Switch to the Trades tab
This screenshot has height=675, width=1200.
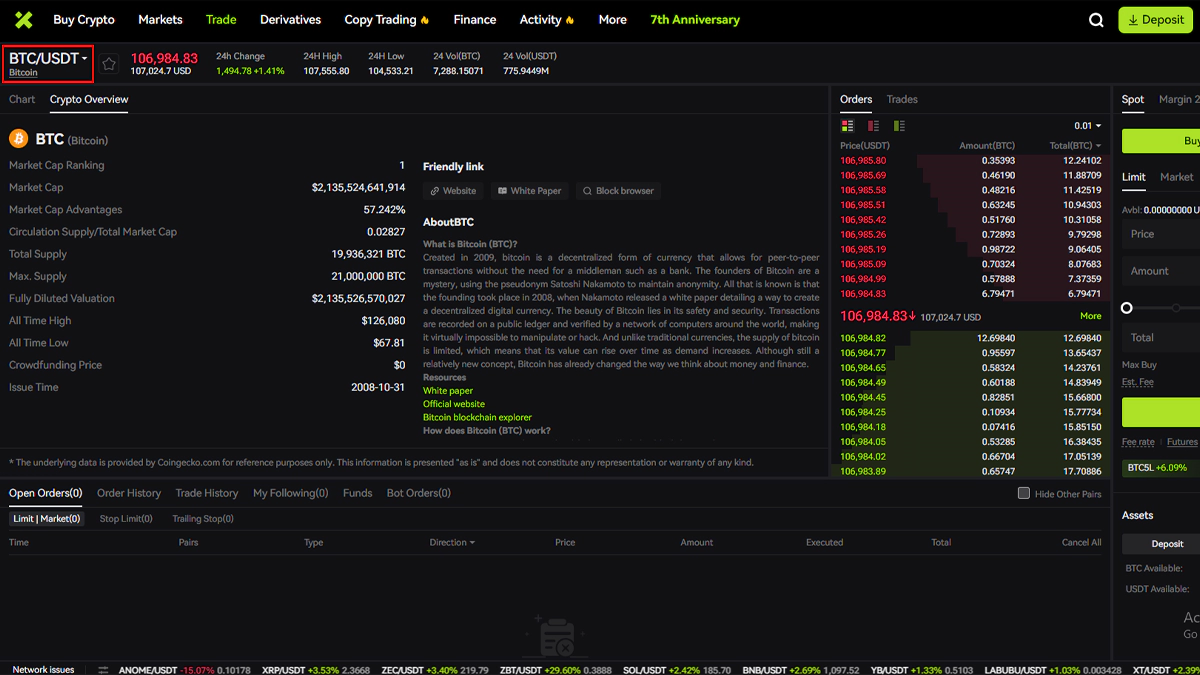pos(902,99)
